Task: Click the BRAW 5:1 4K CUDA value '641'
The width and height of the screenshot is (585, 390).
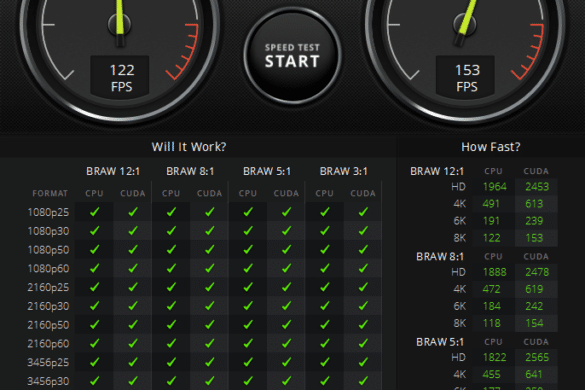Action: click(534, 374)
